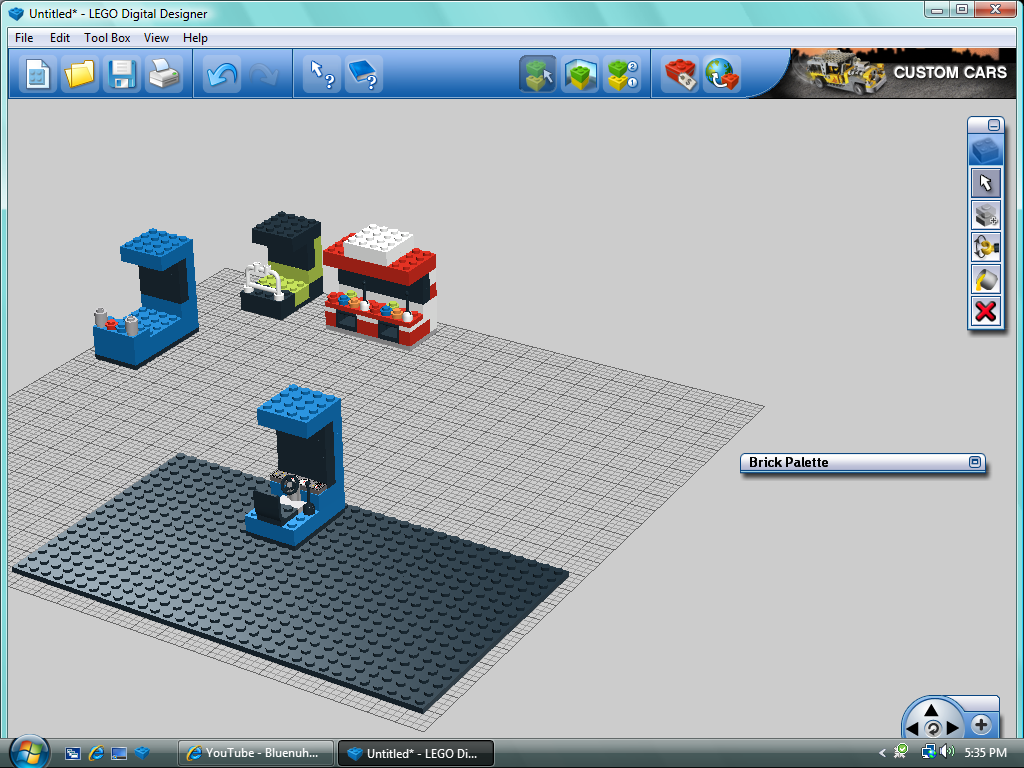1024x768 pixels.
Task: Open the help book
Action: tap(363, 74)
